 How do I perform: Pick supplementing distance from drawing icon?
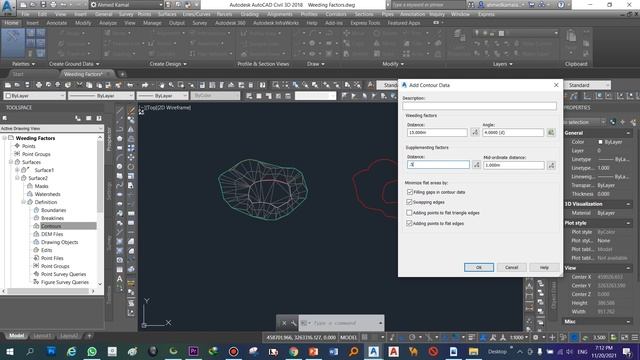(x=476, y=165)
